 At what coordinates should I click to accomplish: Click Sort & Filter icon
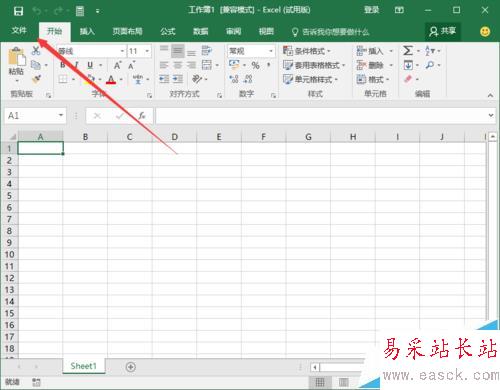pos(430,51)
